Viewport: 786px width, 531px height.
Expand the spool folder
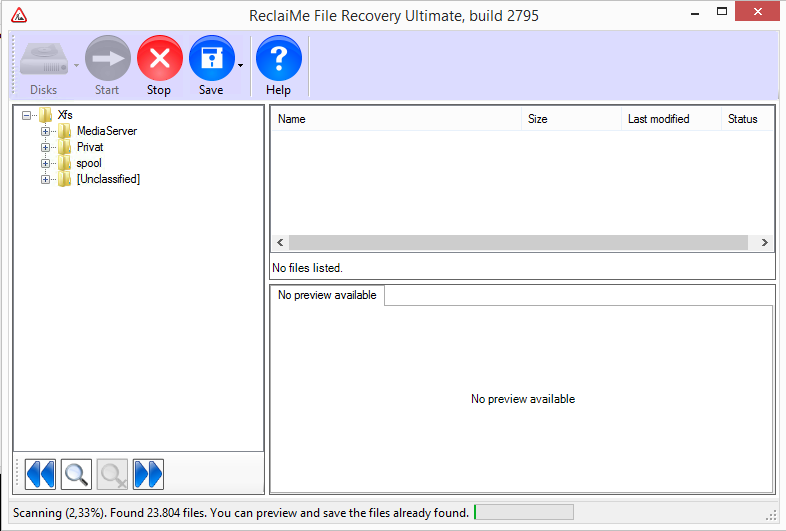coord(45,163)
